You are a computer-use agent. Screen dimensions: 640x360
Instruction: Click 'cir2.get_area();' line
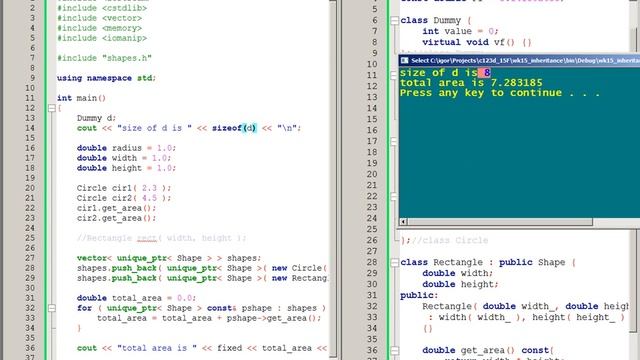116,218
